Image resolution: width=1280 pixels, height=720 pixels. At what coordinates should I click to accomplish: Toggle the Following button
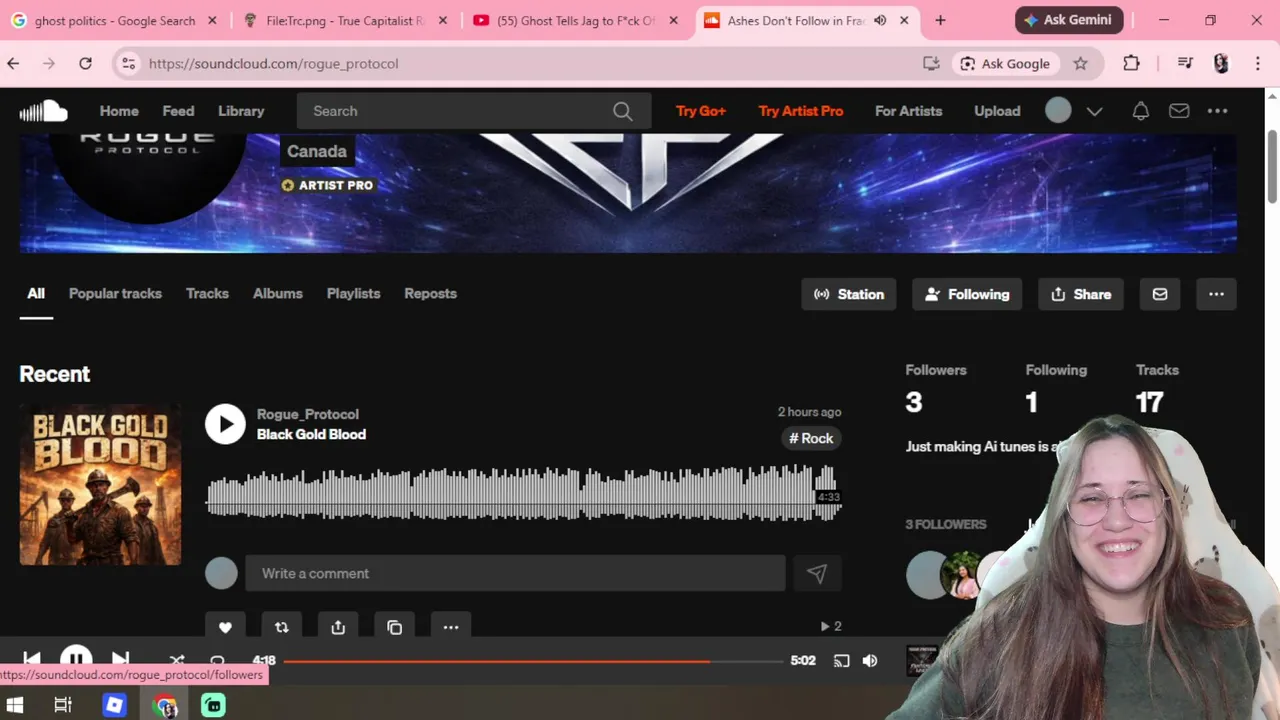click(x=967, y=294)
